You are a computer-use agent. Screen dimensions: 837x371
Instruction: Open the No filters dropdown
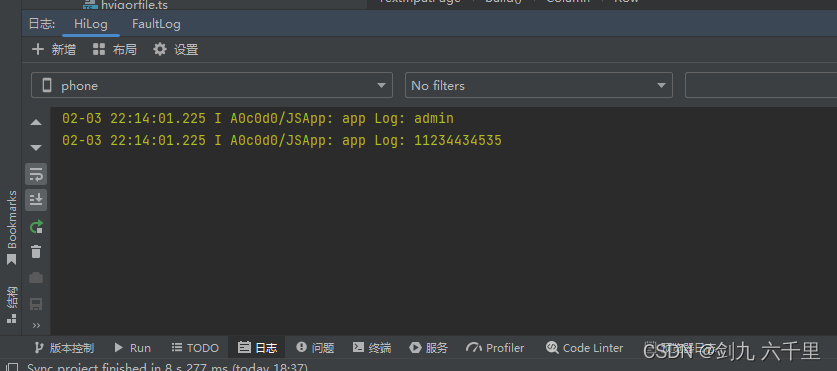pyautogui.click(x=539, y=85)
